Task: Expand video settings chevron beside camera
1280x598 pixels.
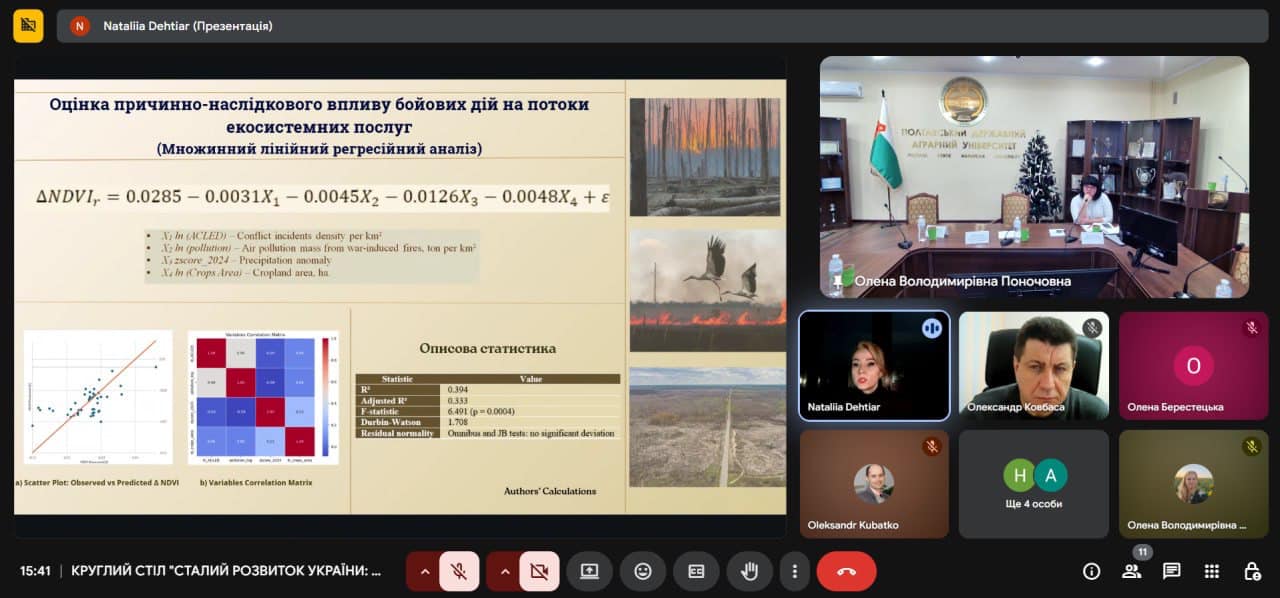Action: 505,571
